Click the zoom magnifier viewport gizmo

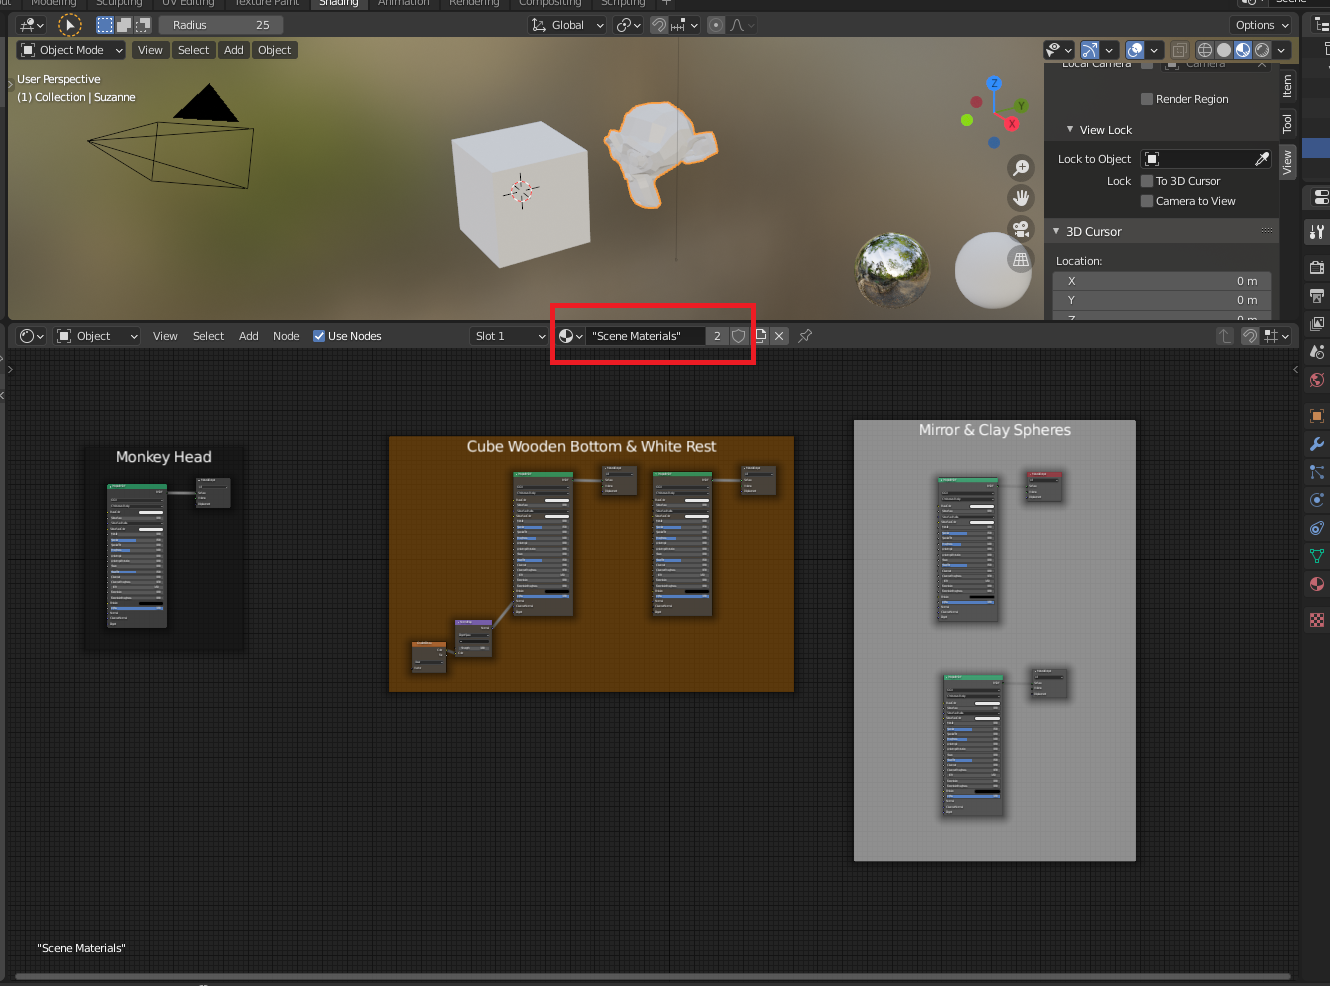[x=1021, y=167]
